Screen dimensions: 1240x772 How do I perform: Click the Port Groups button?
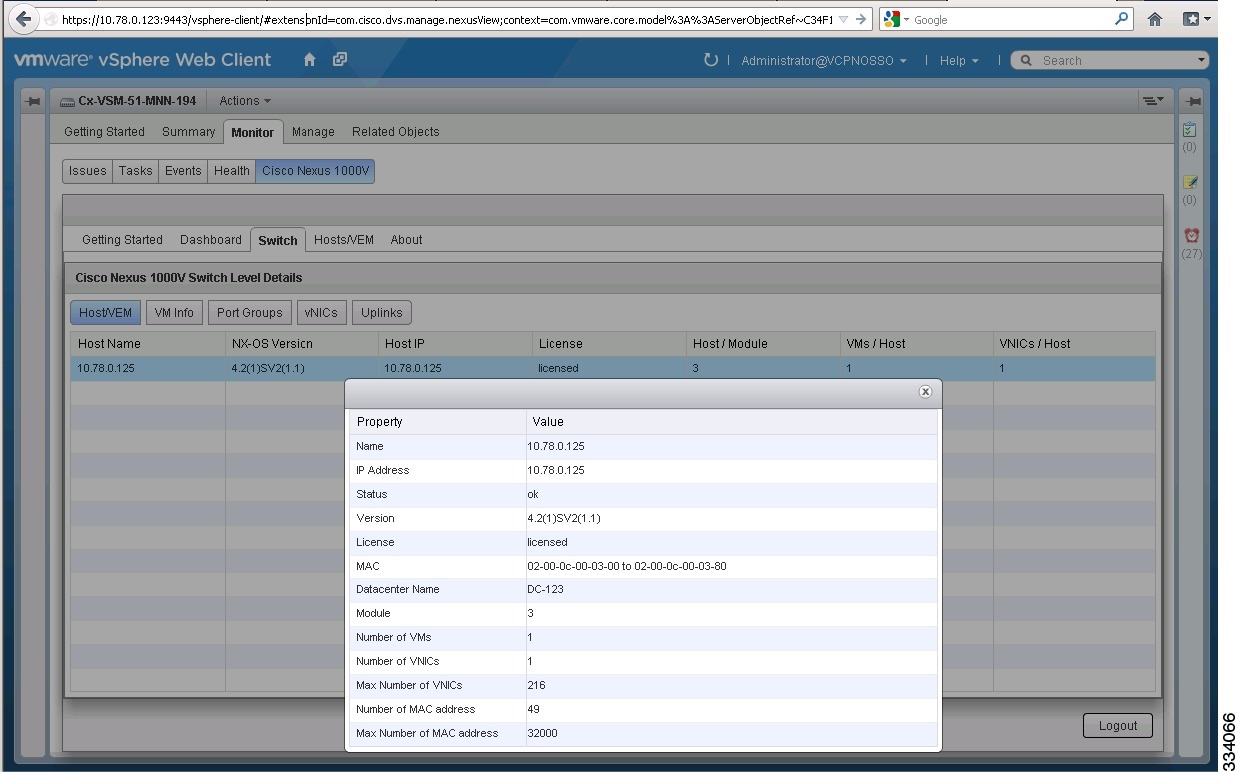[249, 312]
